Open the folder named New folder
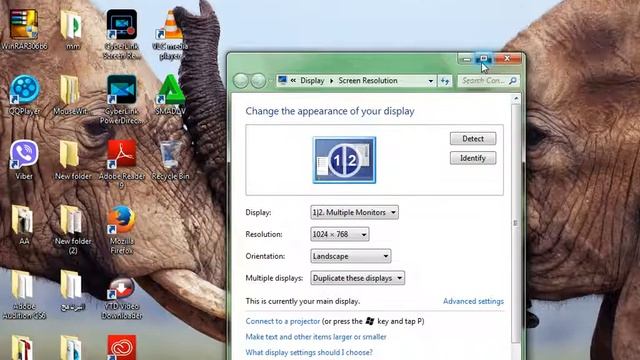This screenshot has height=360, width=640. (73, 160)
